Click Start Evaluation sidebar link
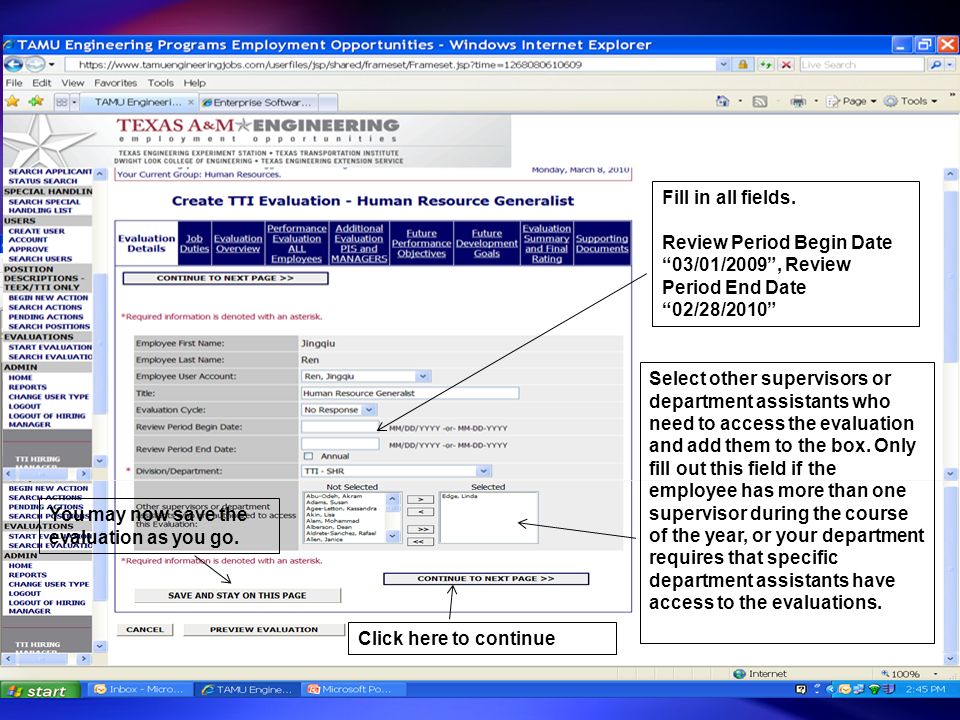 50,347
